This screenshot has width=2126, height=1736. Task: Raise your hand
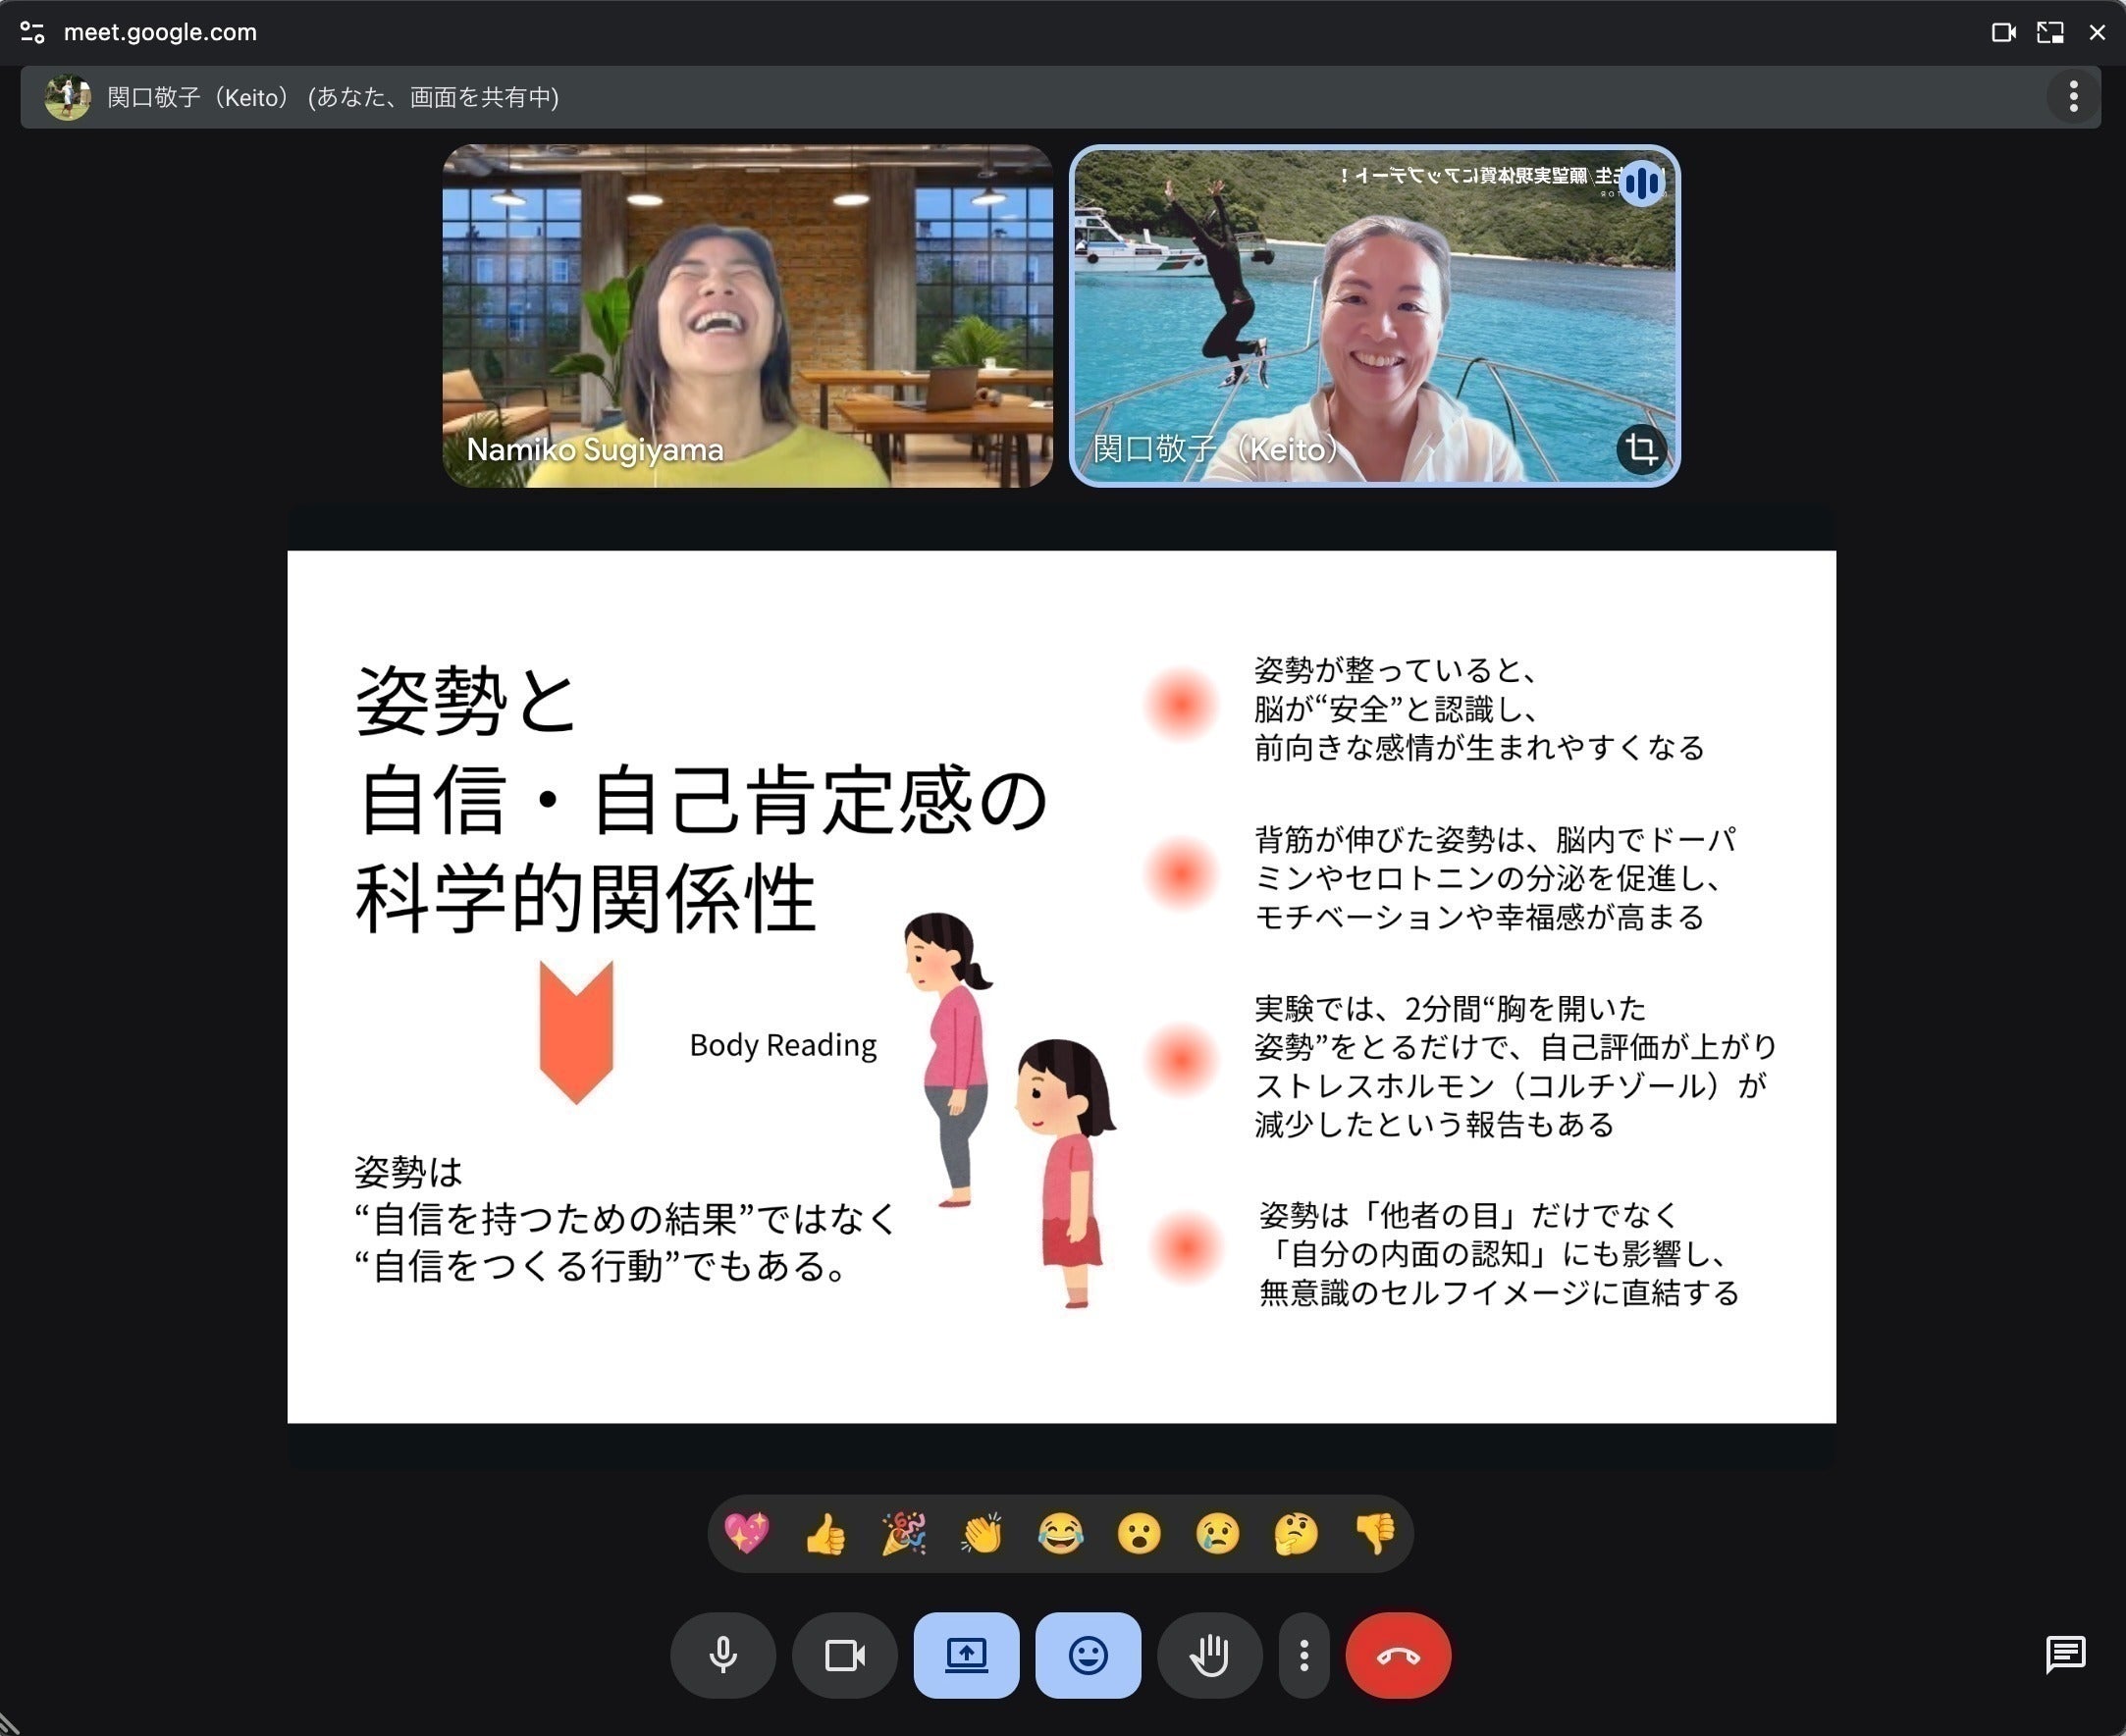click(1209, 1655)
